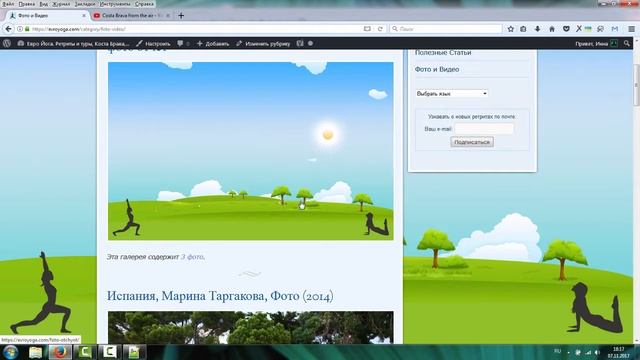Click the Firefox taskbar icon

pyautogui.click(x=60, y=352)
